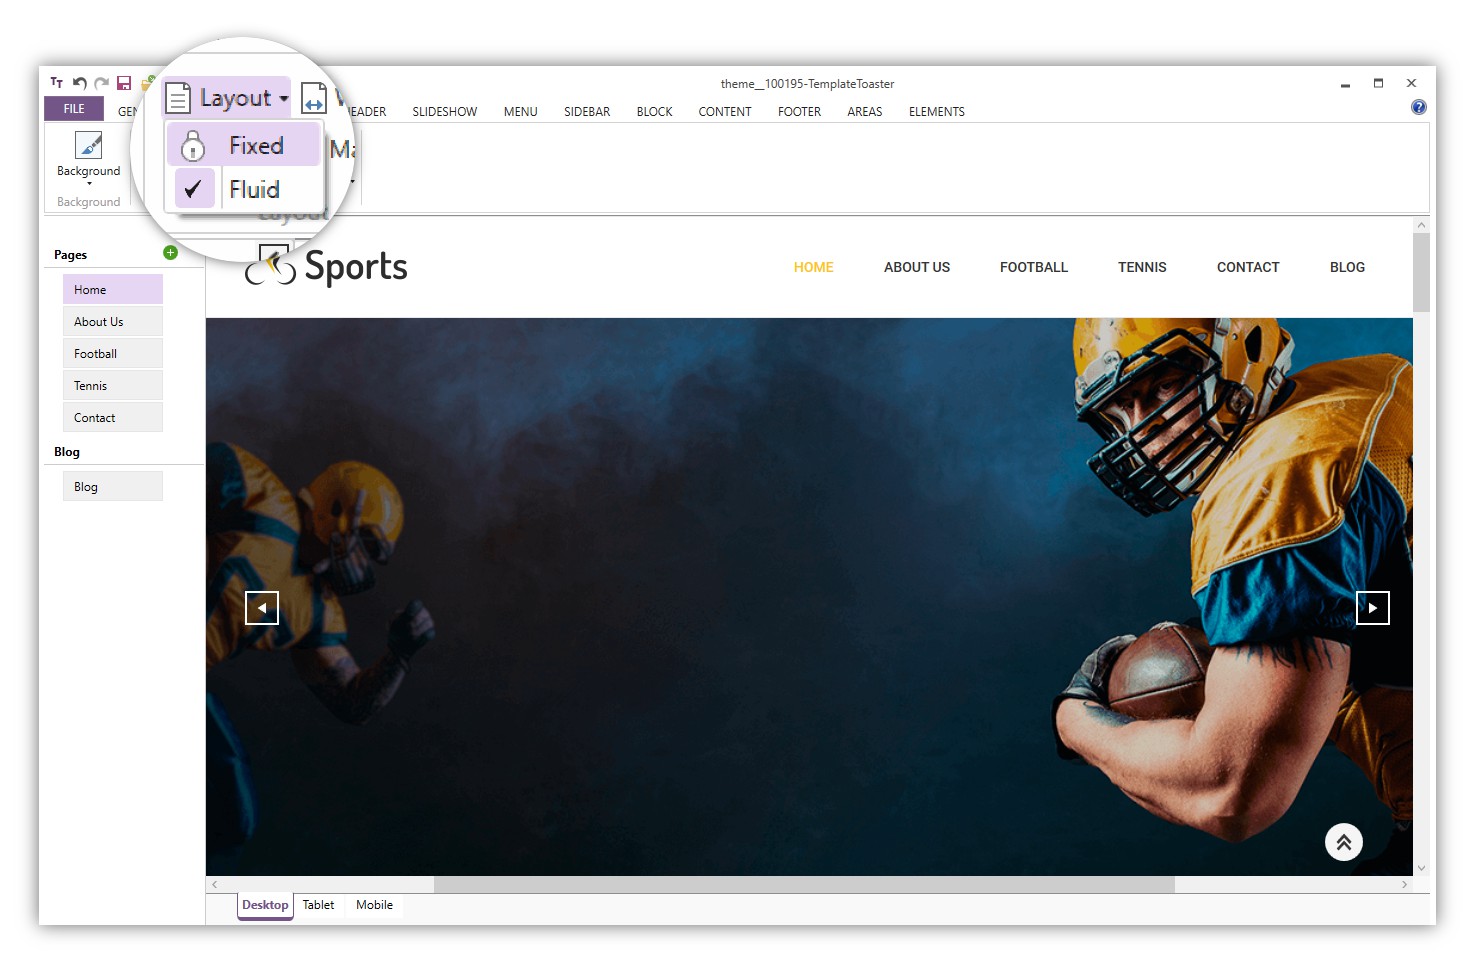This screenshot has height=964, width=1476.
Task: Switch to the AREAS ribbon tab
Action: click(865, 112)
